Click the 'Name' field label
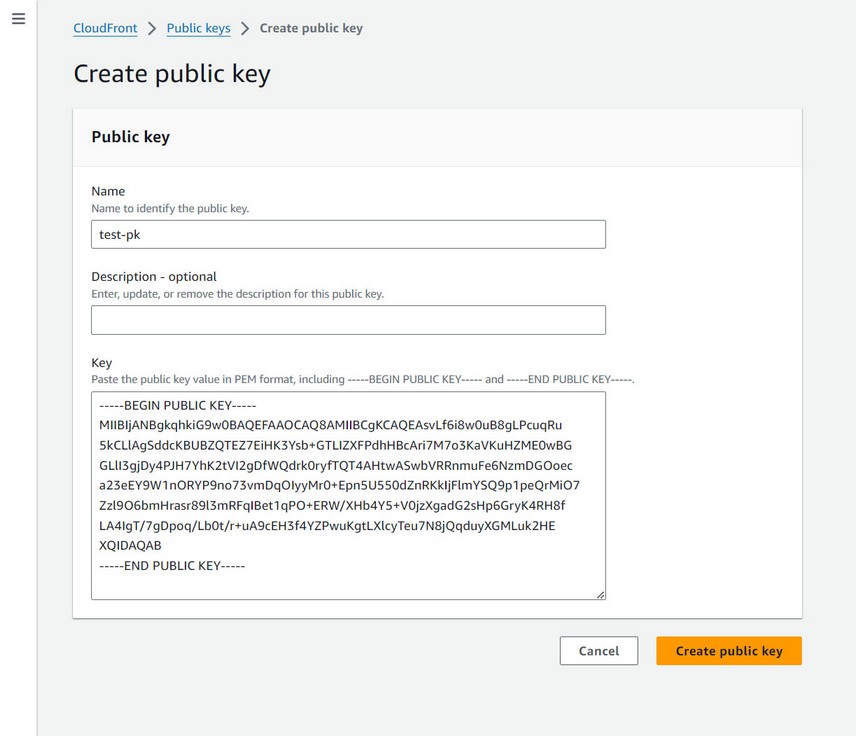The image size is (856, 736). click(108, 191)
